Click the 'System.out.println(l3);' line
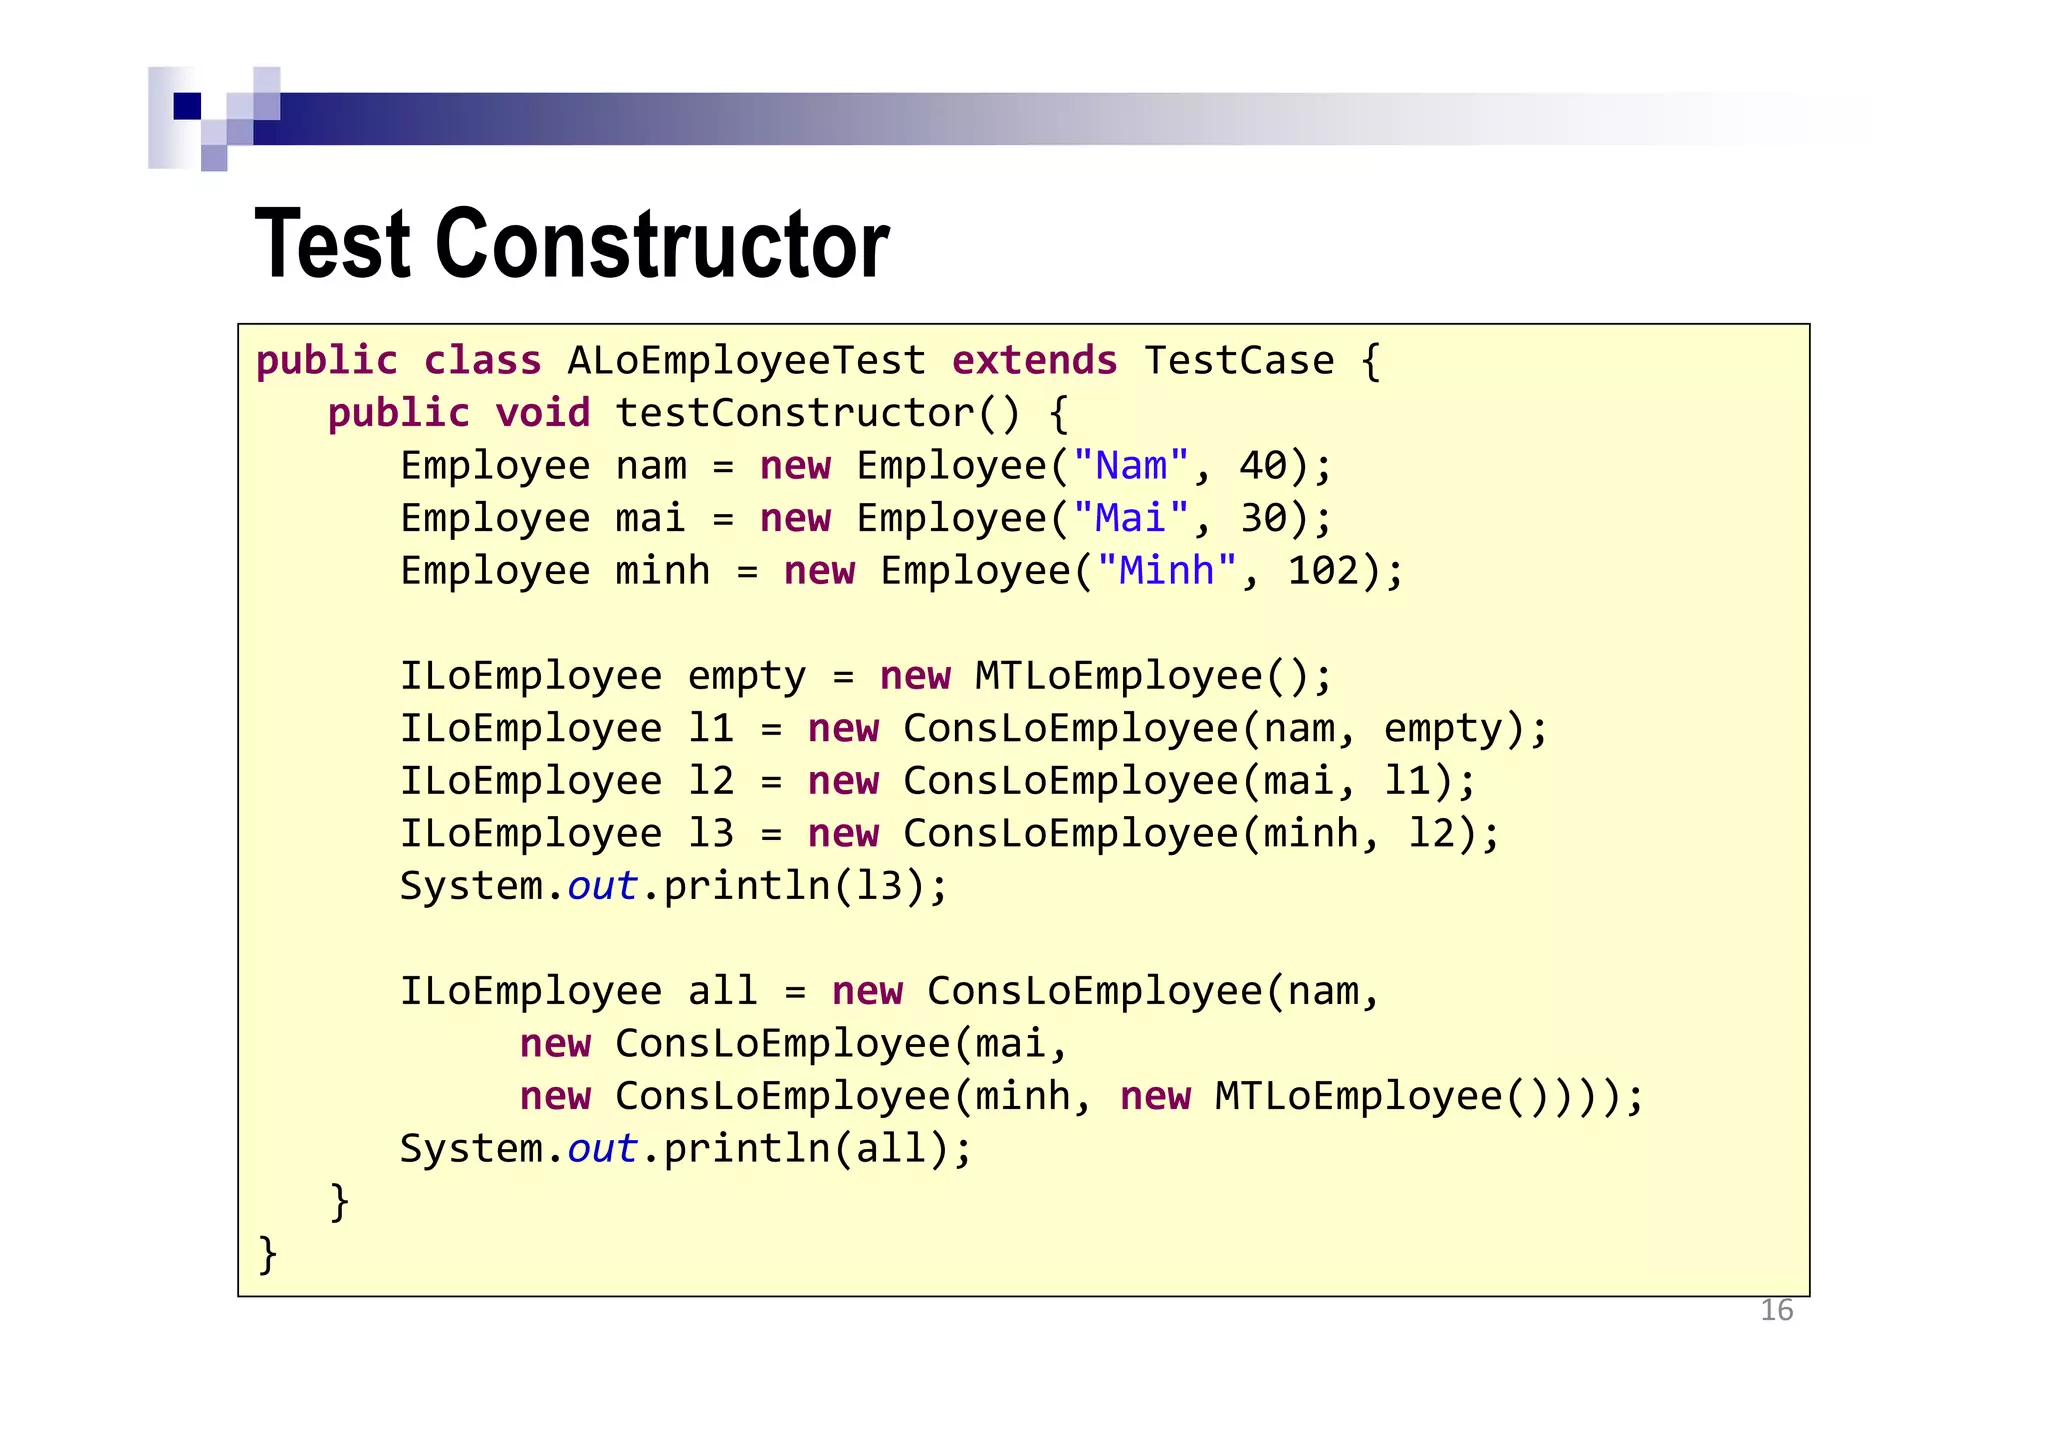Screen dimensions: 2048x1447 click(674, 886)
